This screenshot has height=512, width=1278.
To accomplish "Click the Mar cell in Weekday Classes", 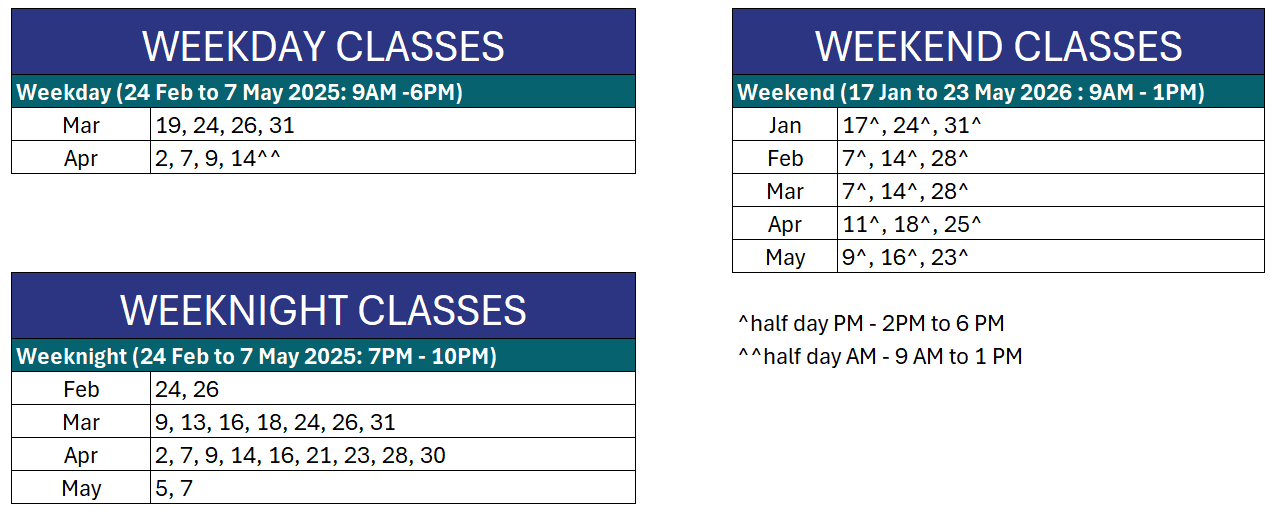I will tap(81, 125).
